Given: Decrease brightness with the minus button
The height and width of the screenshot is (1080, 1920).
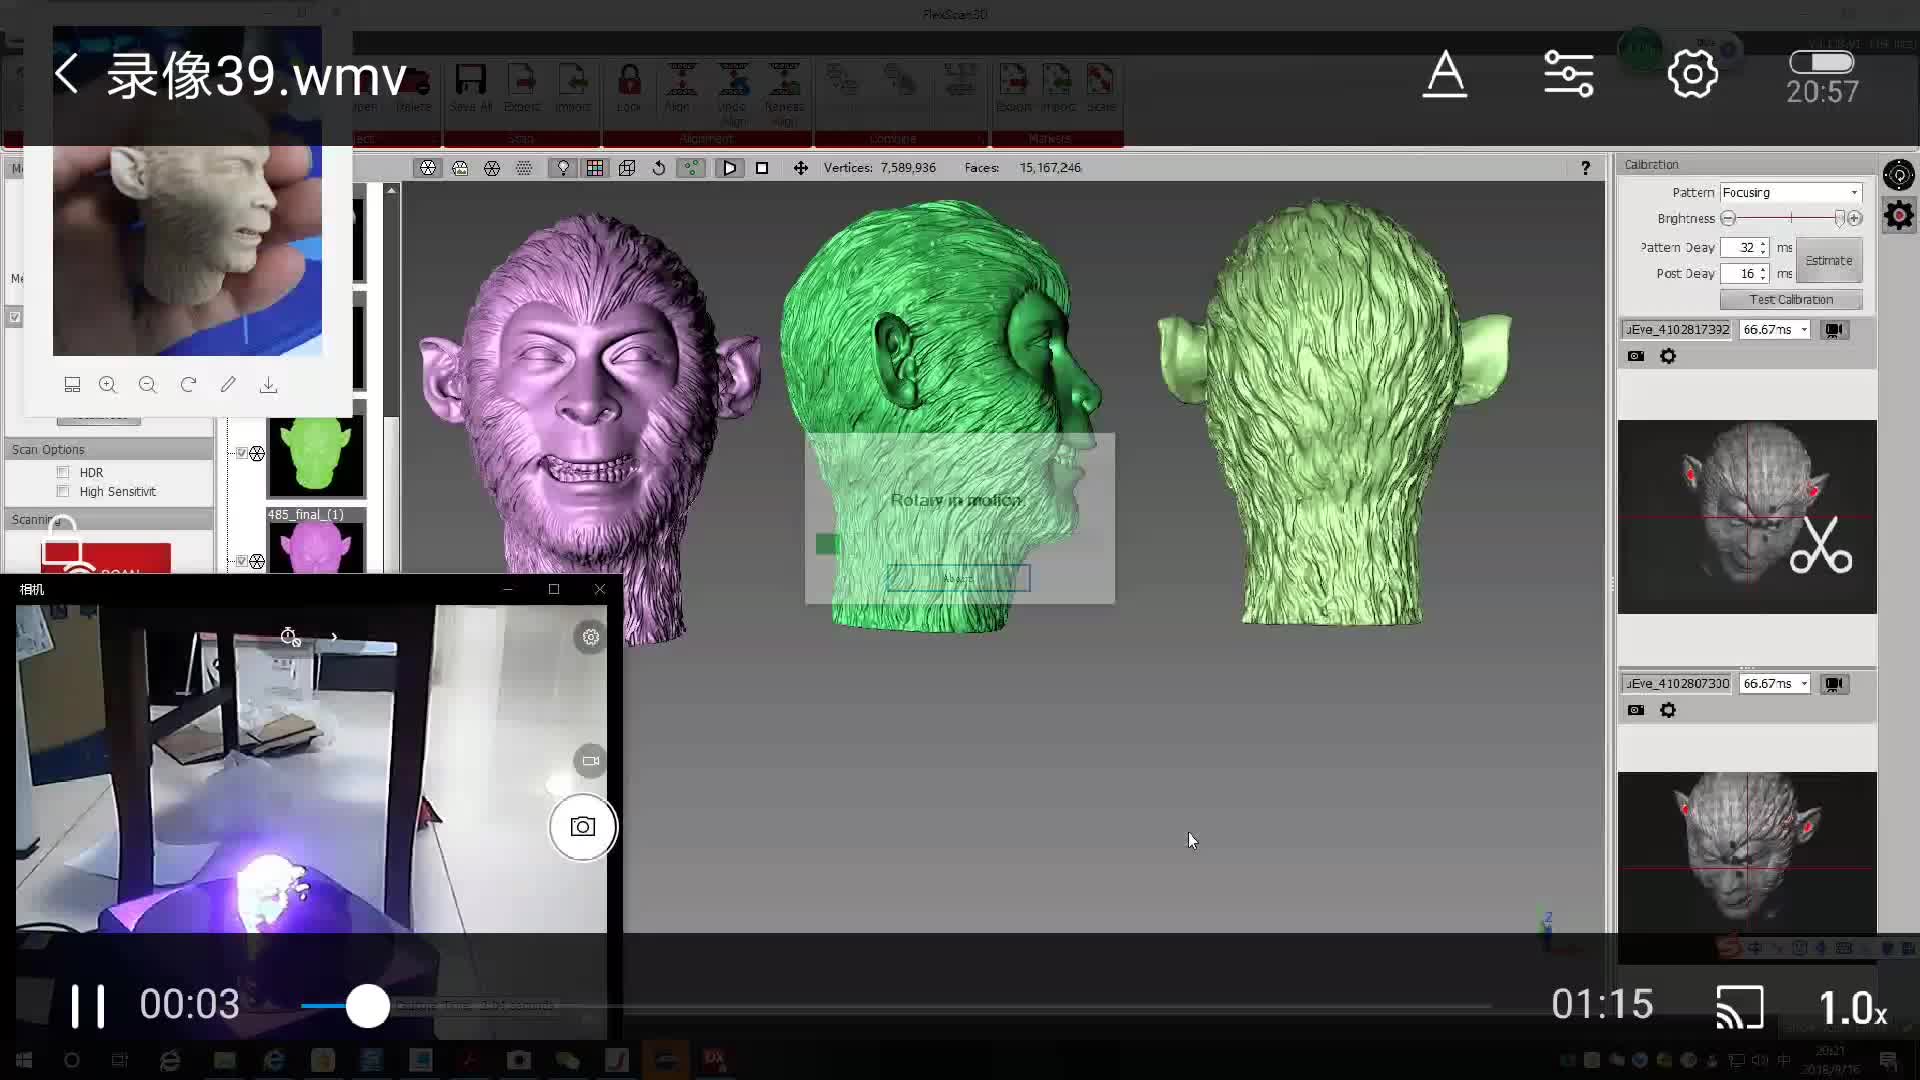Looking at the screenshot, I should pyautogui.click(x=1728, y=218).
